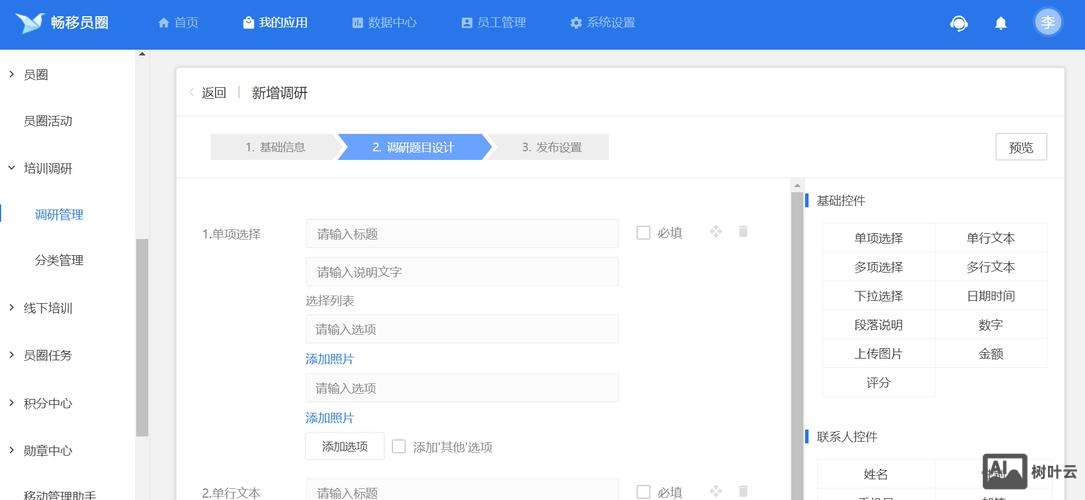Click 添加照片 under the first option
The width and height of the screenshot is (1085, 500).
pos(330,359)
